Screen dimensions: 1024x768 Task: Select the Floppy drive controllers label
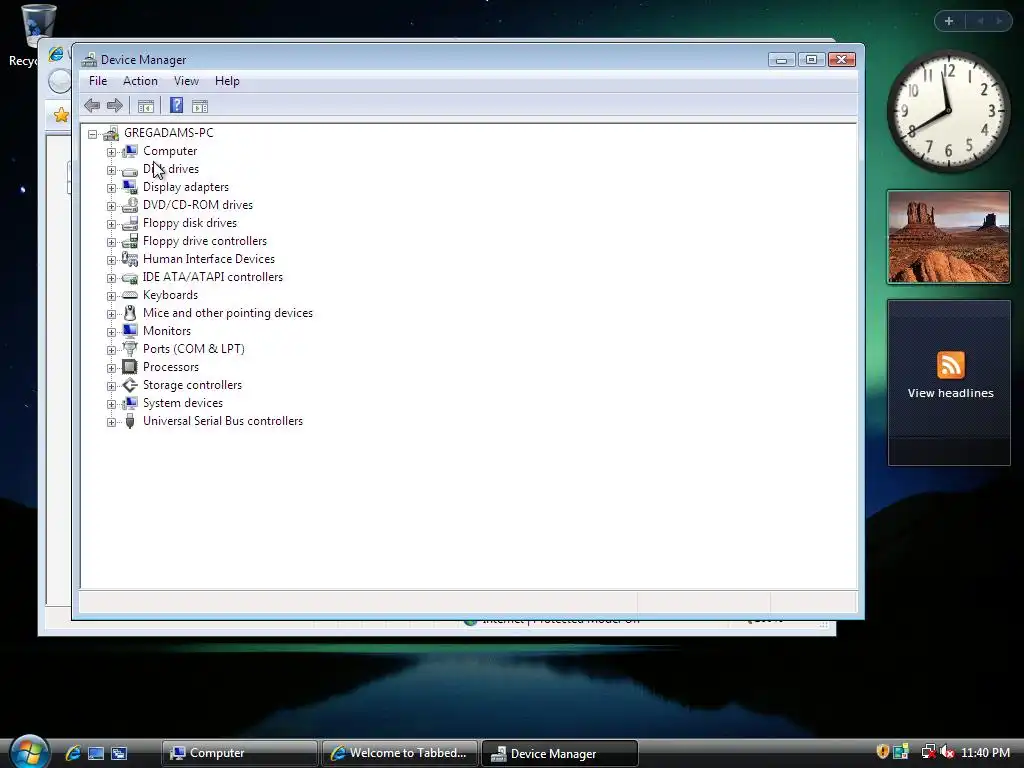click(x=204, y=241)
